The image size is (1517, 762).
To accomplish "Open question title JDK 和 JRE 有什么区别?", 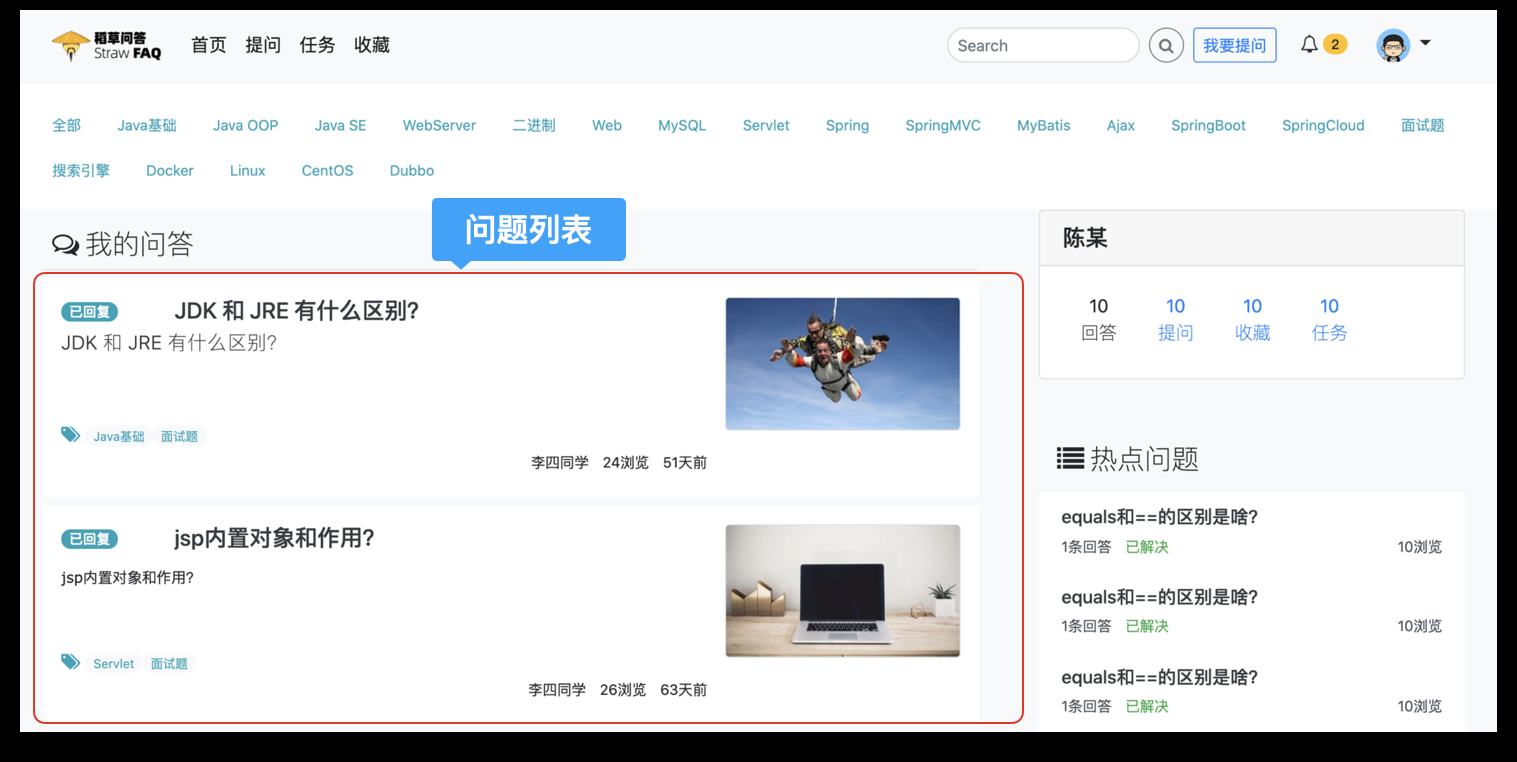I will point(296,311).
